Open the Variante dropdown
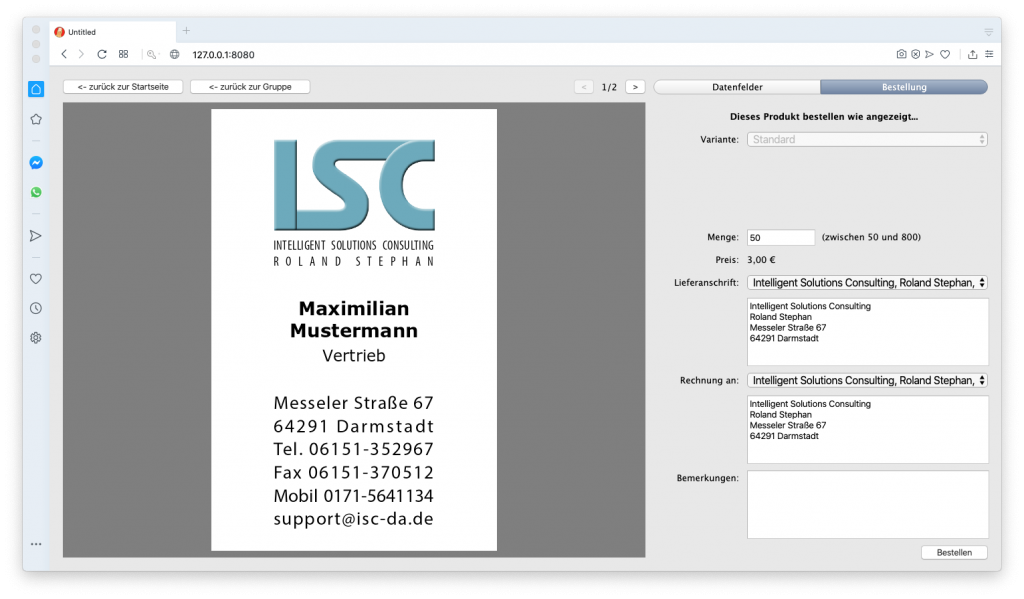This screenshot has width=1024, height=599. [x=867, y=140]
